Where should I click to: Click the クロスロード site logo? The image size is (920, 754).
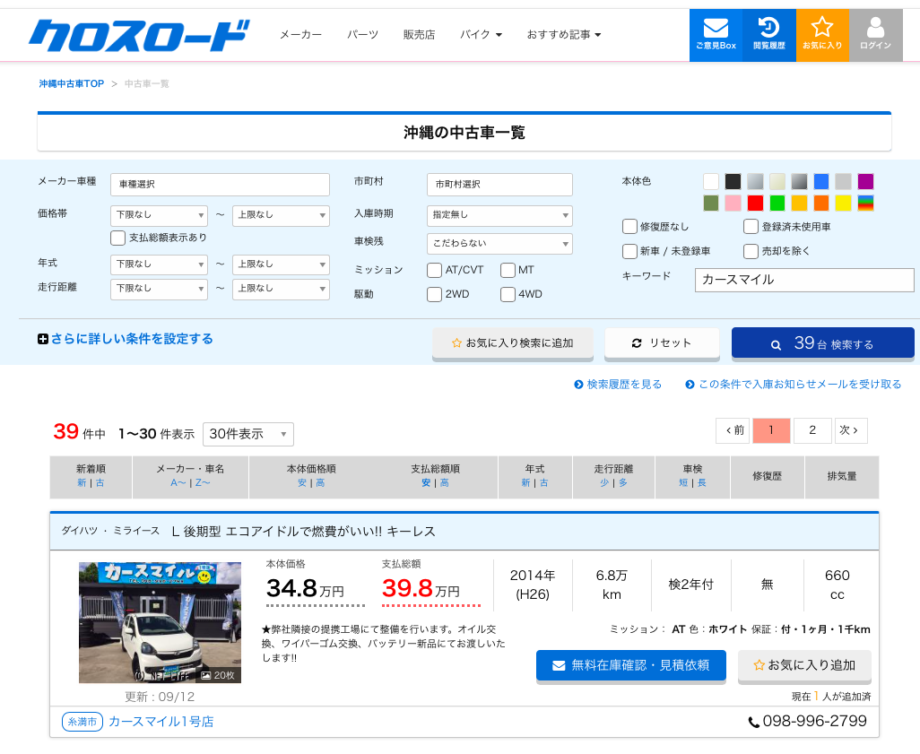[x=138, y=35]
